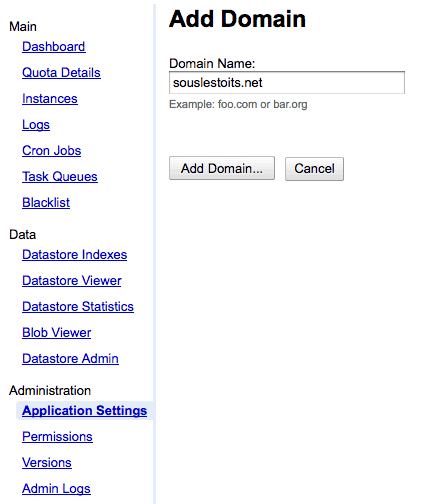
Task: Select Application Settings in Administration
Action: coord(84,411)
